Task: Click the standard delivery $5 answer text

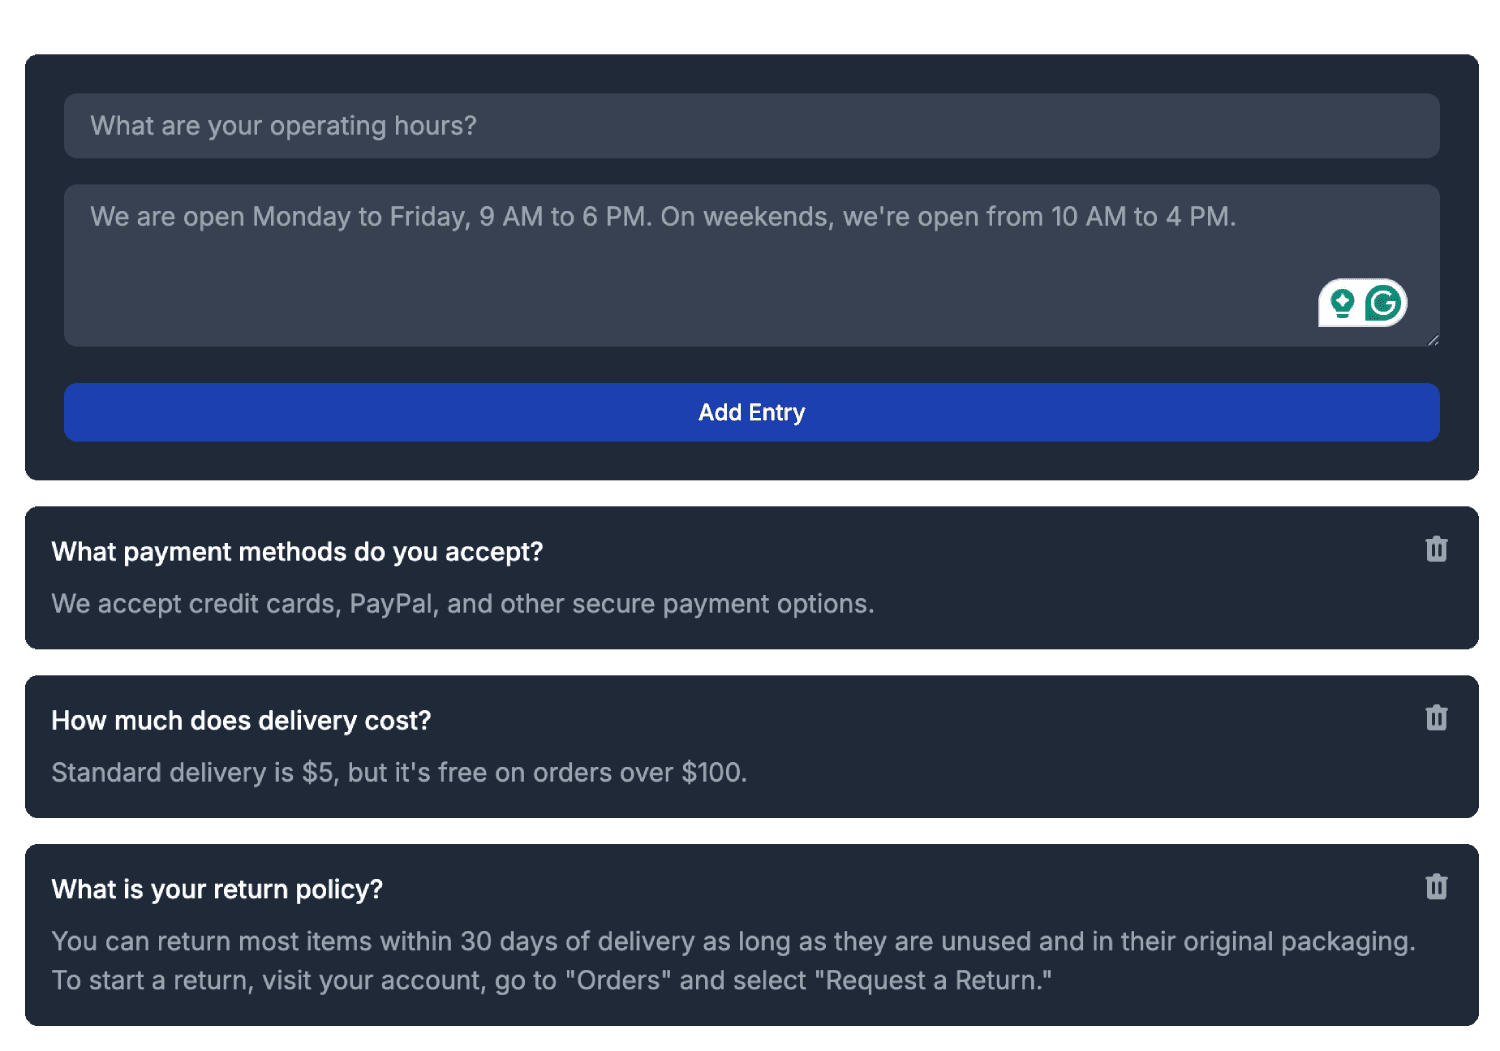Action: (x=399, y=773)
